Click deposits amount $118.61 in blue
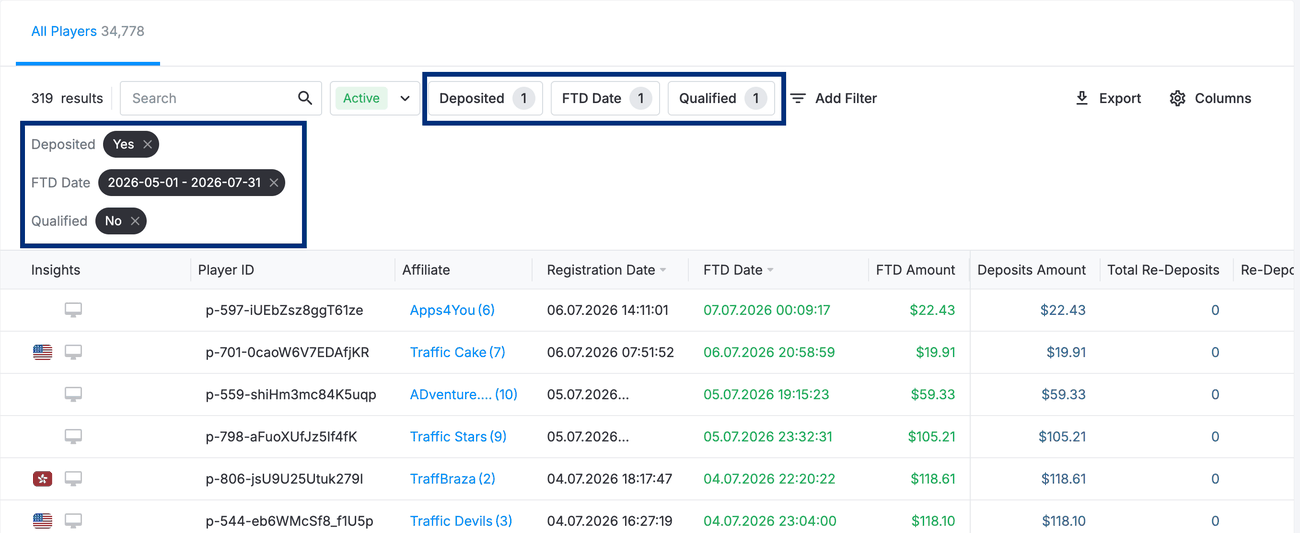 pos(1063,479)
